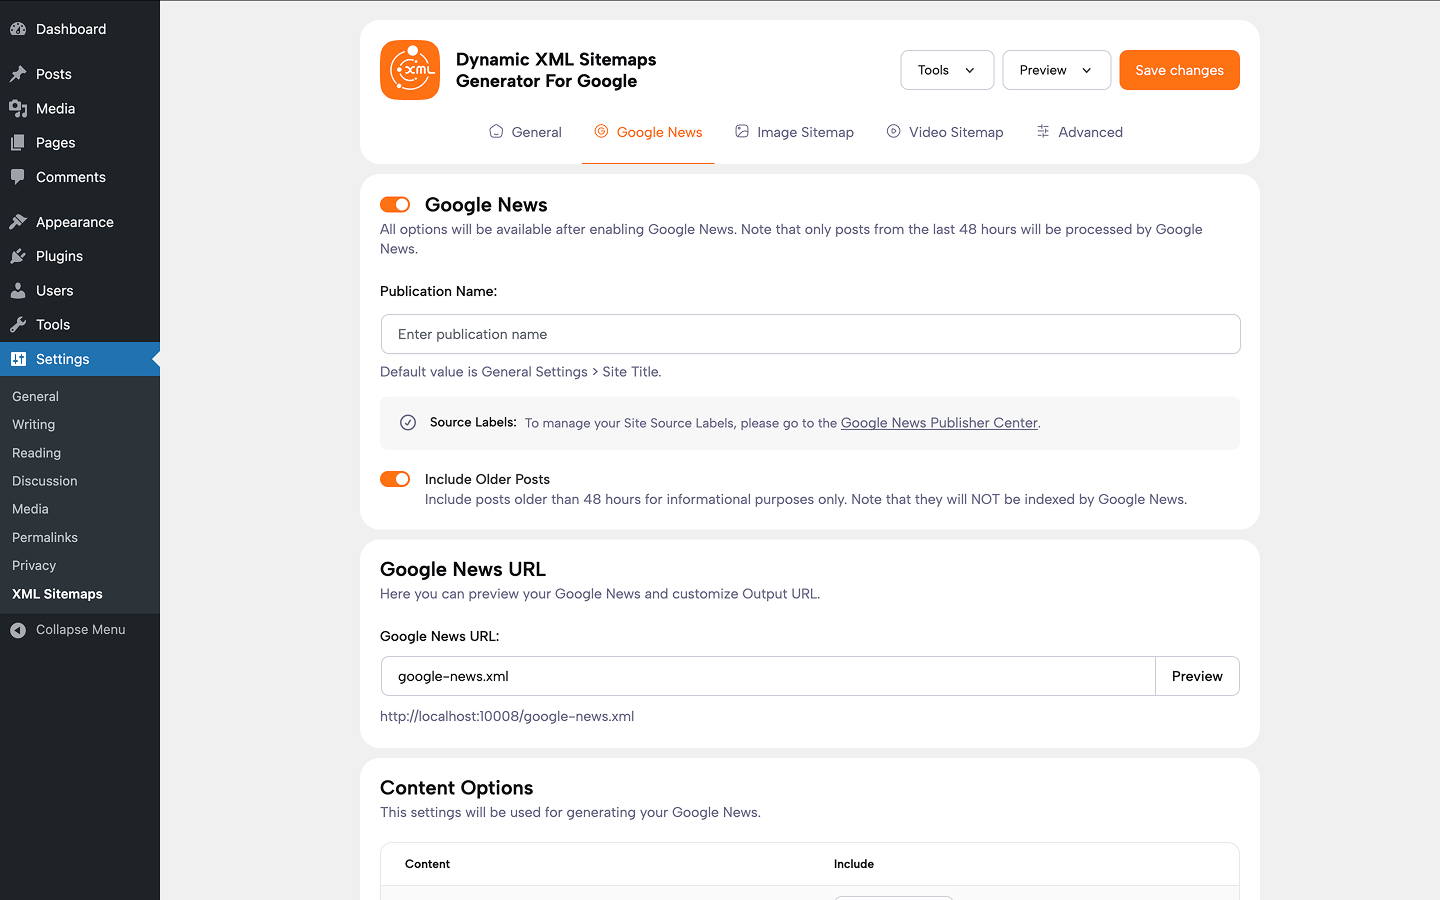Image resolution: width=1440 pixels, height=900 pixels.
Task: Select XML Sitemaps under Settings
Action: point(56,593)
